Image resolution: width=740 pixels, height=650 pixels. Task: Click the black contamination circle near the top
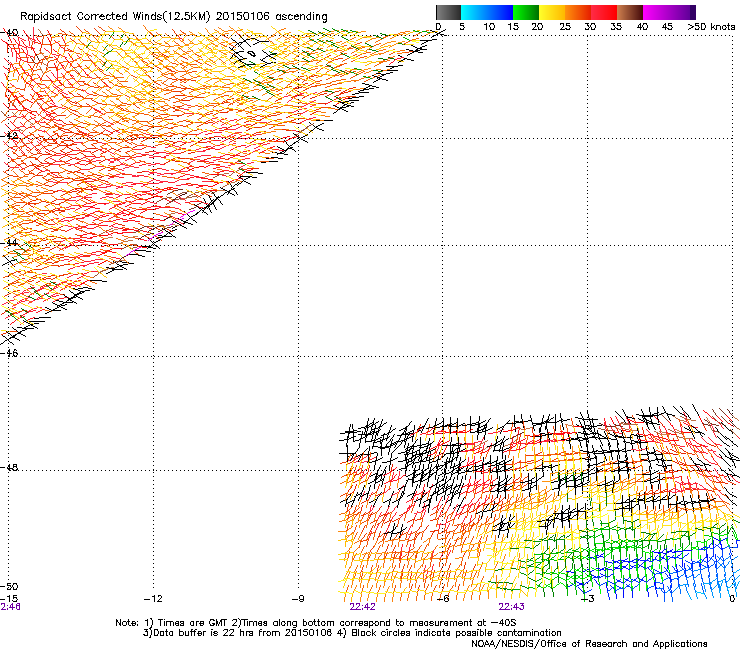tap(252, 53)
